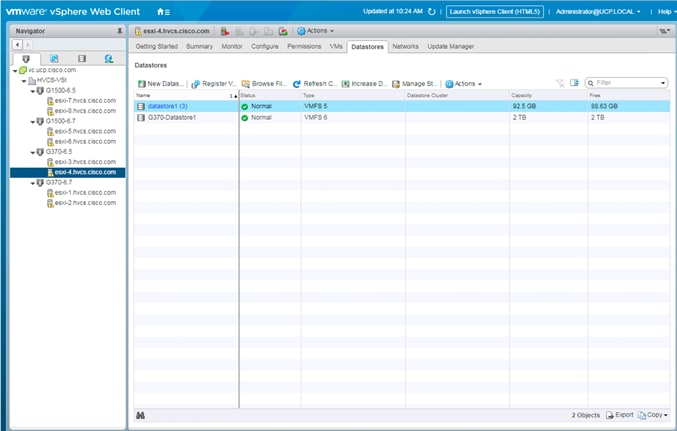Image resolution: width=677 pixels, height=431 pixels.
Task: Click the datastore1 (3) row icon
Action: point(141,106)
